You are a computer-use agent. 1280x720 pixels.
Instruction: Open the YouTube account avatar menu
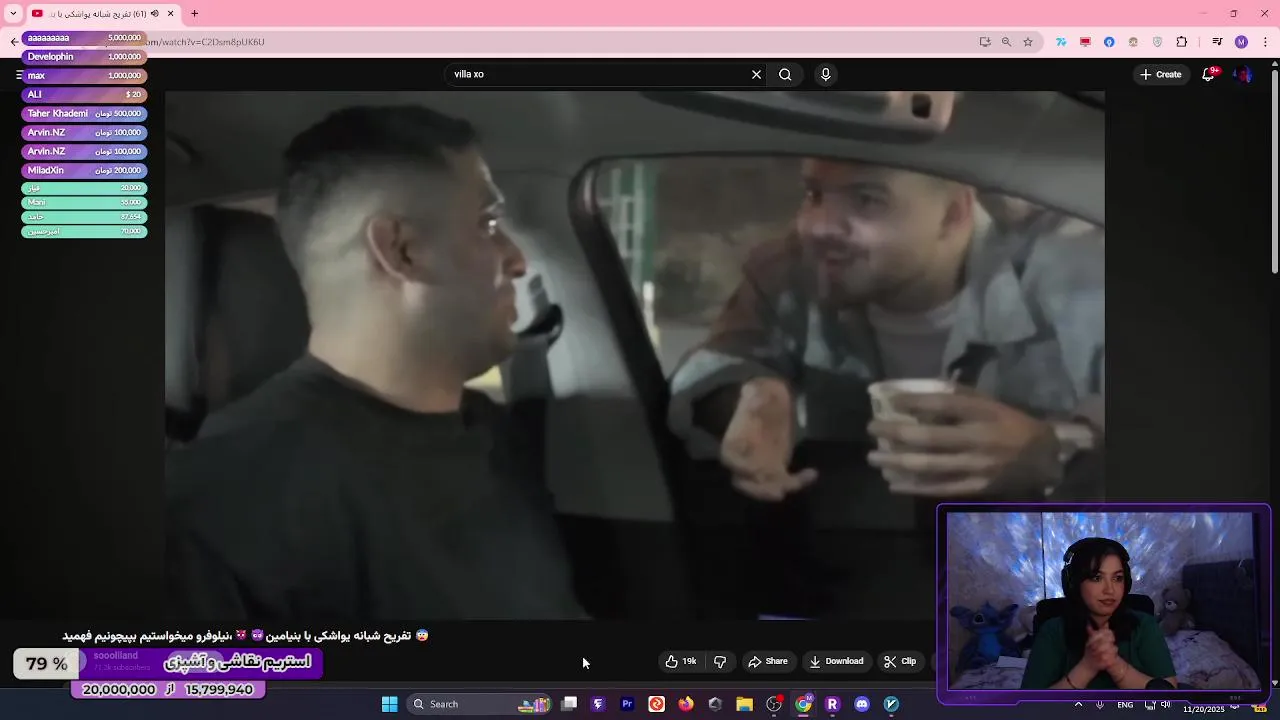pos(1243,74)
